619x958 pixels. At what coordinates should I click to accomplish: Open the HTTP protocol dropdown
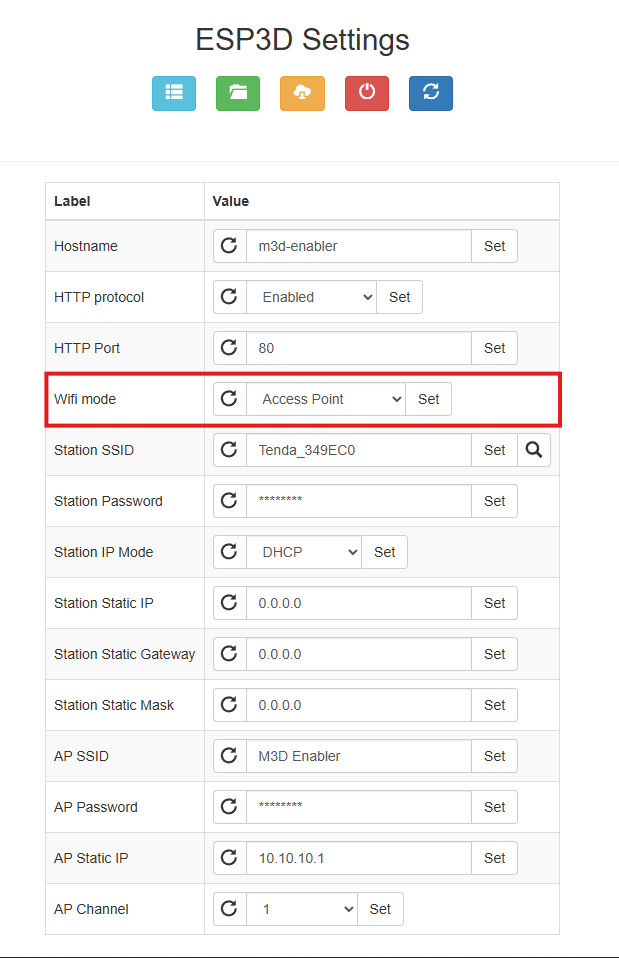[x=311, y=297]
